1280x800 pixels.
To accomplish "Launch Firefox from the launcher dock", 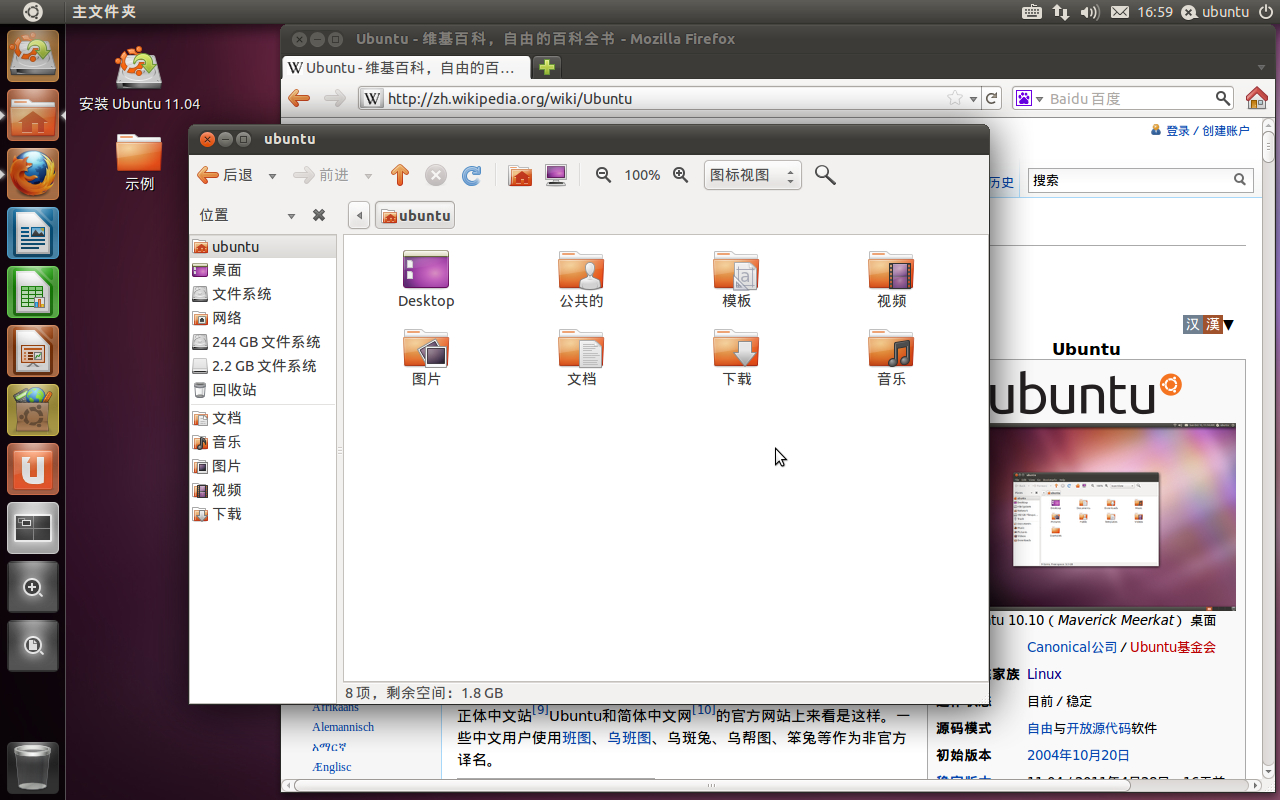I will click(x=33, y=174).
